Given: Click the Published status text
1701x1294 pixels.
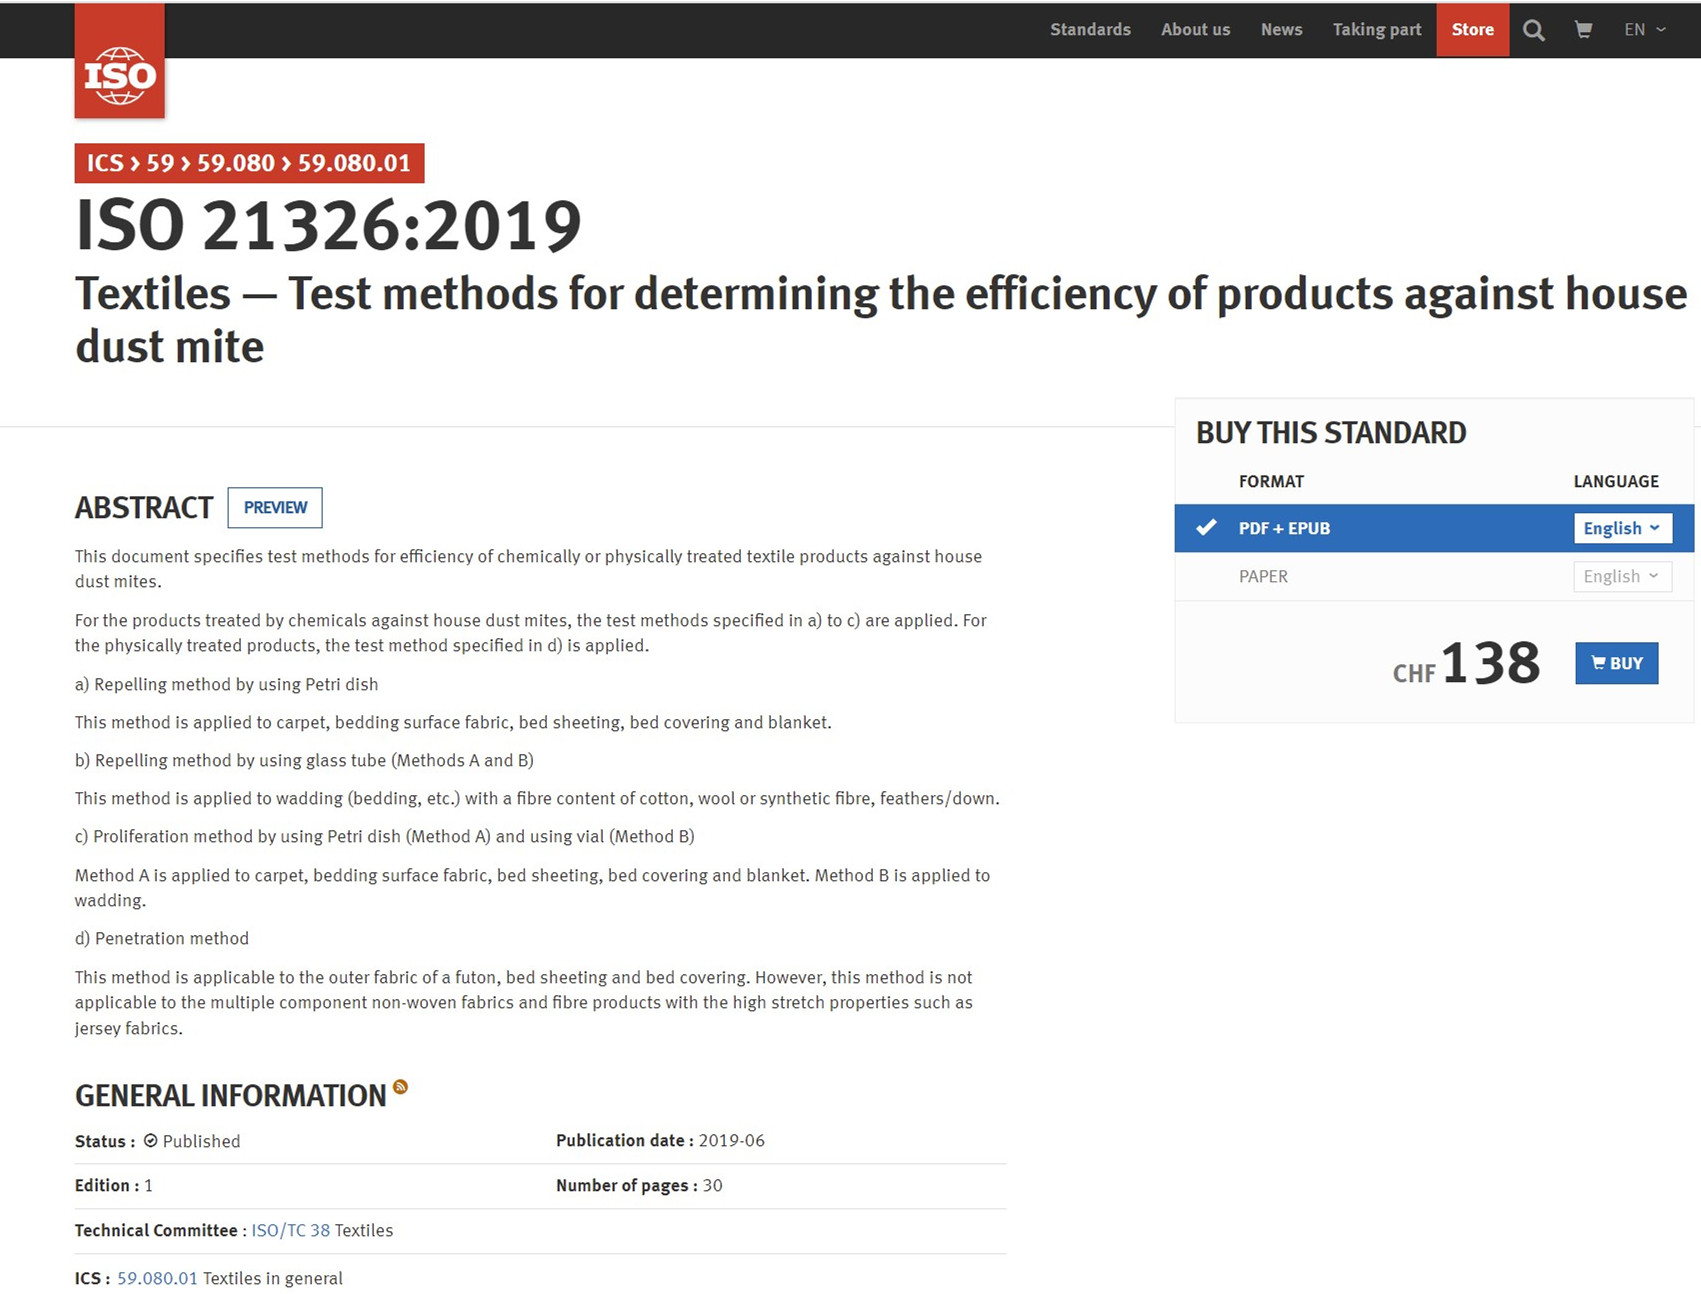Looking at the screenshot, I should (x=201, y=1141).
